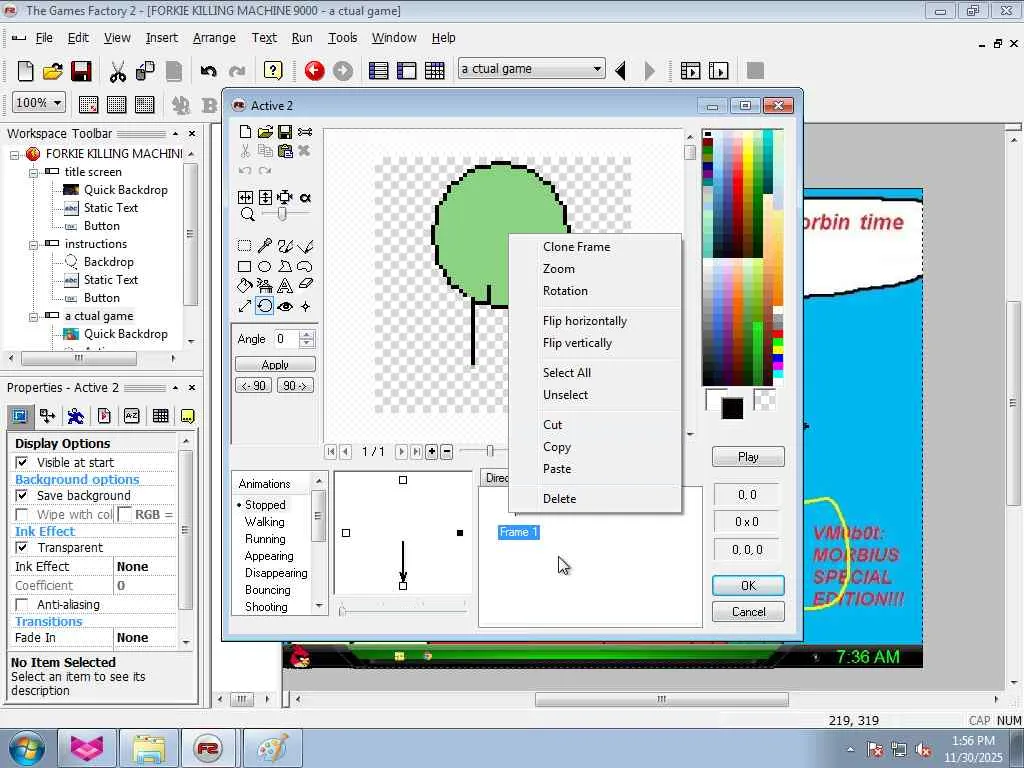
Task: Confirm with the OK button
Action: coord(748,586)
